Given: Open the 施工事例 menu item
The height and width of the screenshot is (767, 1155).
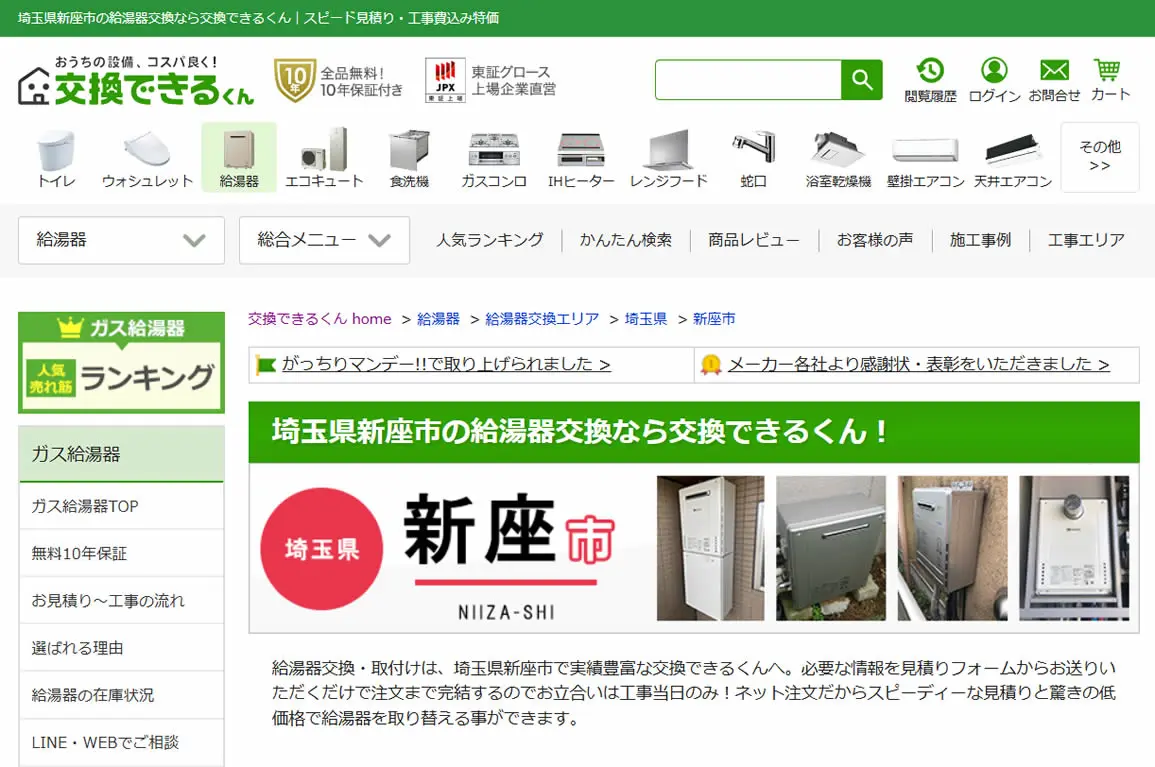Looking at the screenshot, I should [980, 240].
